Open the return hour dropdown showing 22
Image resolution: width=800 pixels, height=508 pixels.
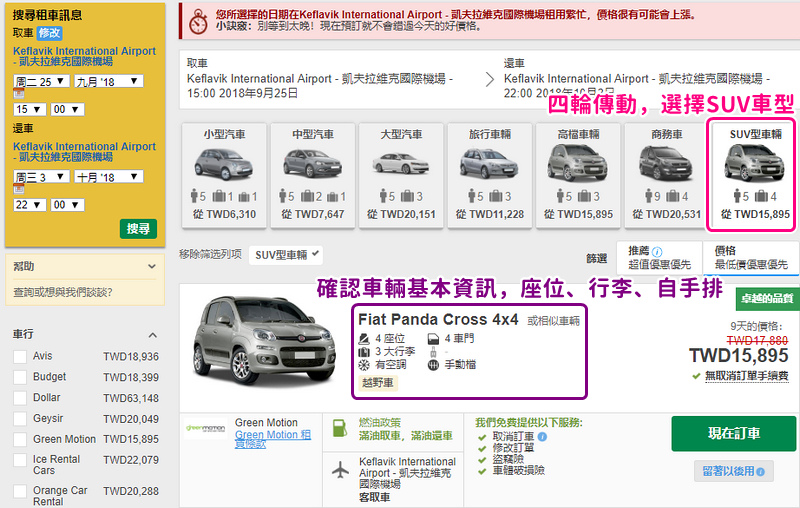[30, 205]
